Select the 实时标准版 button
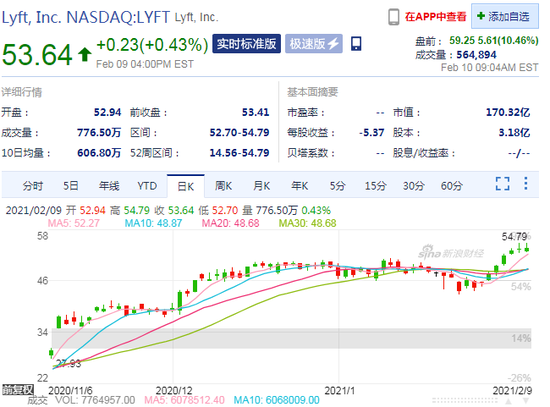The width and height of the screenshot is (550, 407). (246, 44)
